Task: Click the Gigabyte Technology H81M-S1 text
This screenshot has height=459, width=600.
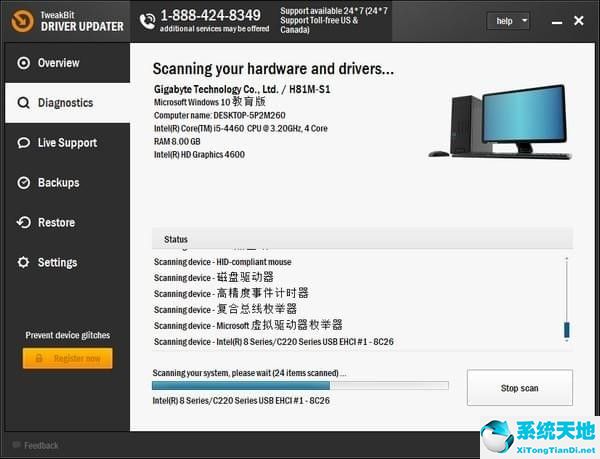Action: point(242,89)
